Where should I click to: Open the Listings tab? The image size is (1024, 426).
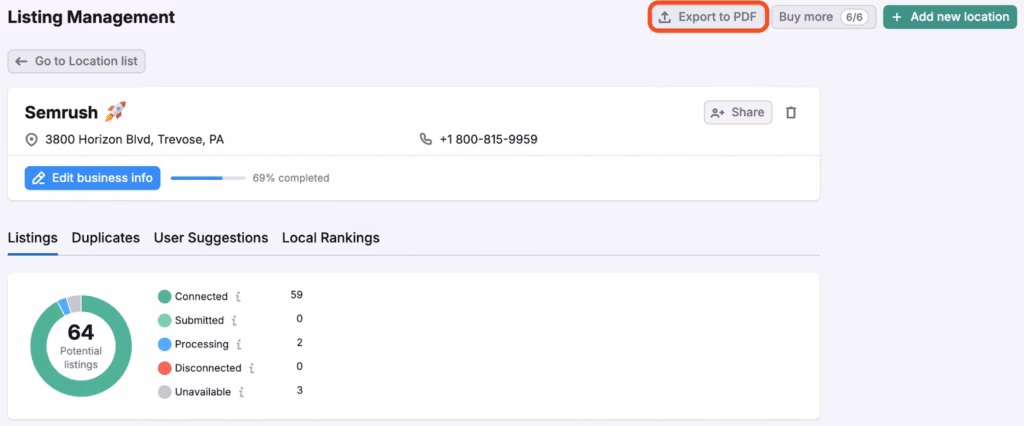(x=32, y=238)
